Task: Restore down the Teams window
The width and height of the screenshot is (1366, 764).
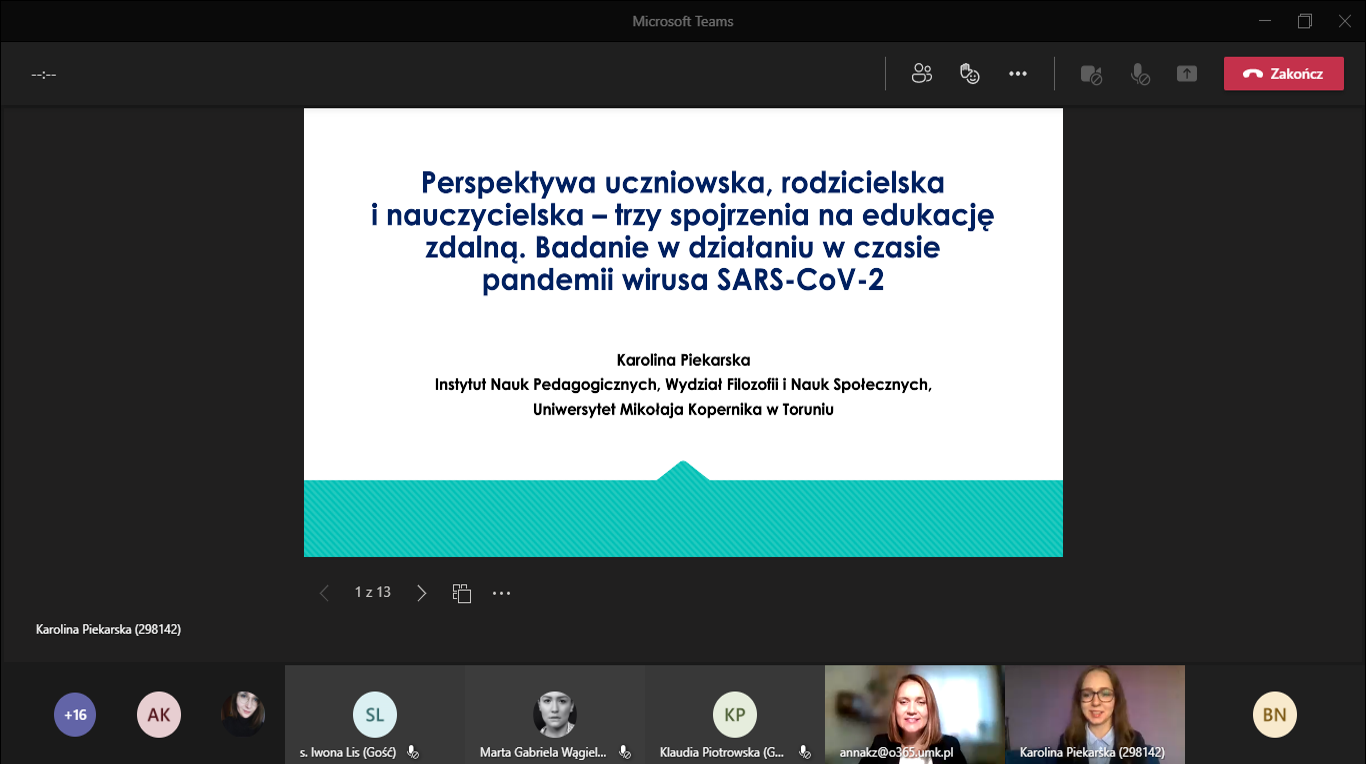Action: tap(1304, 20)
